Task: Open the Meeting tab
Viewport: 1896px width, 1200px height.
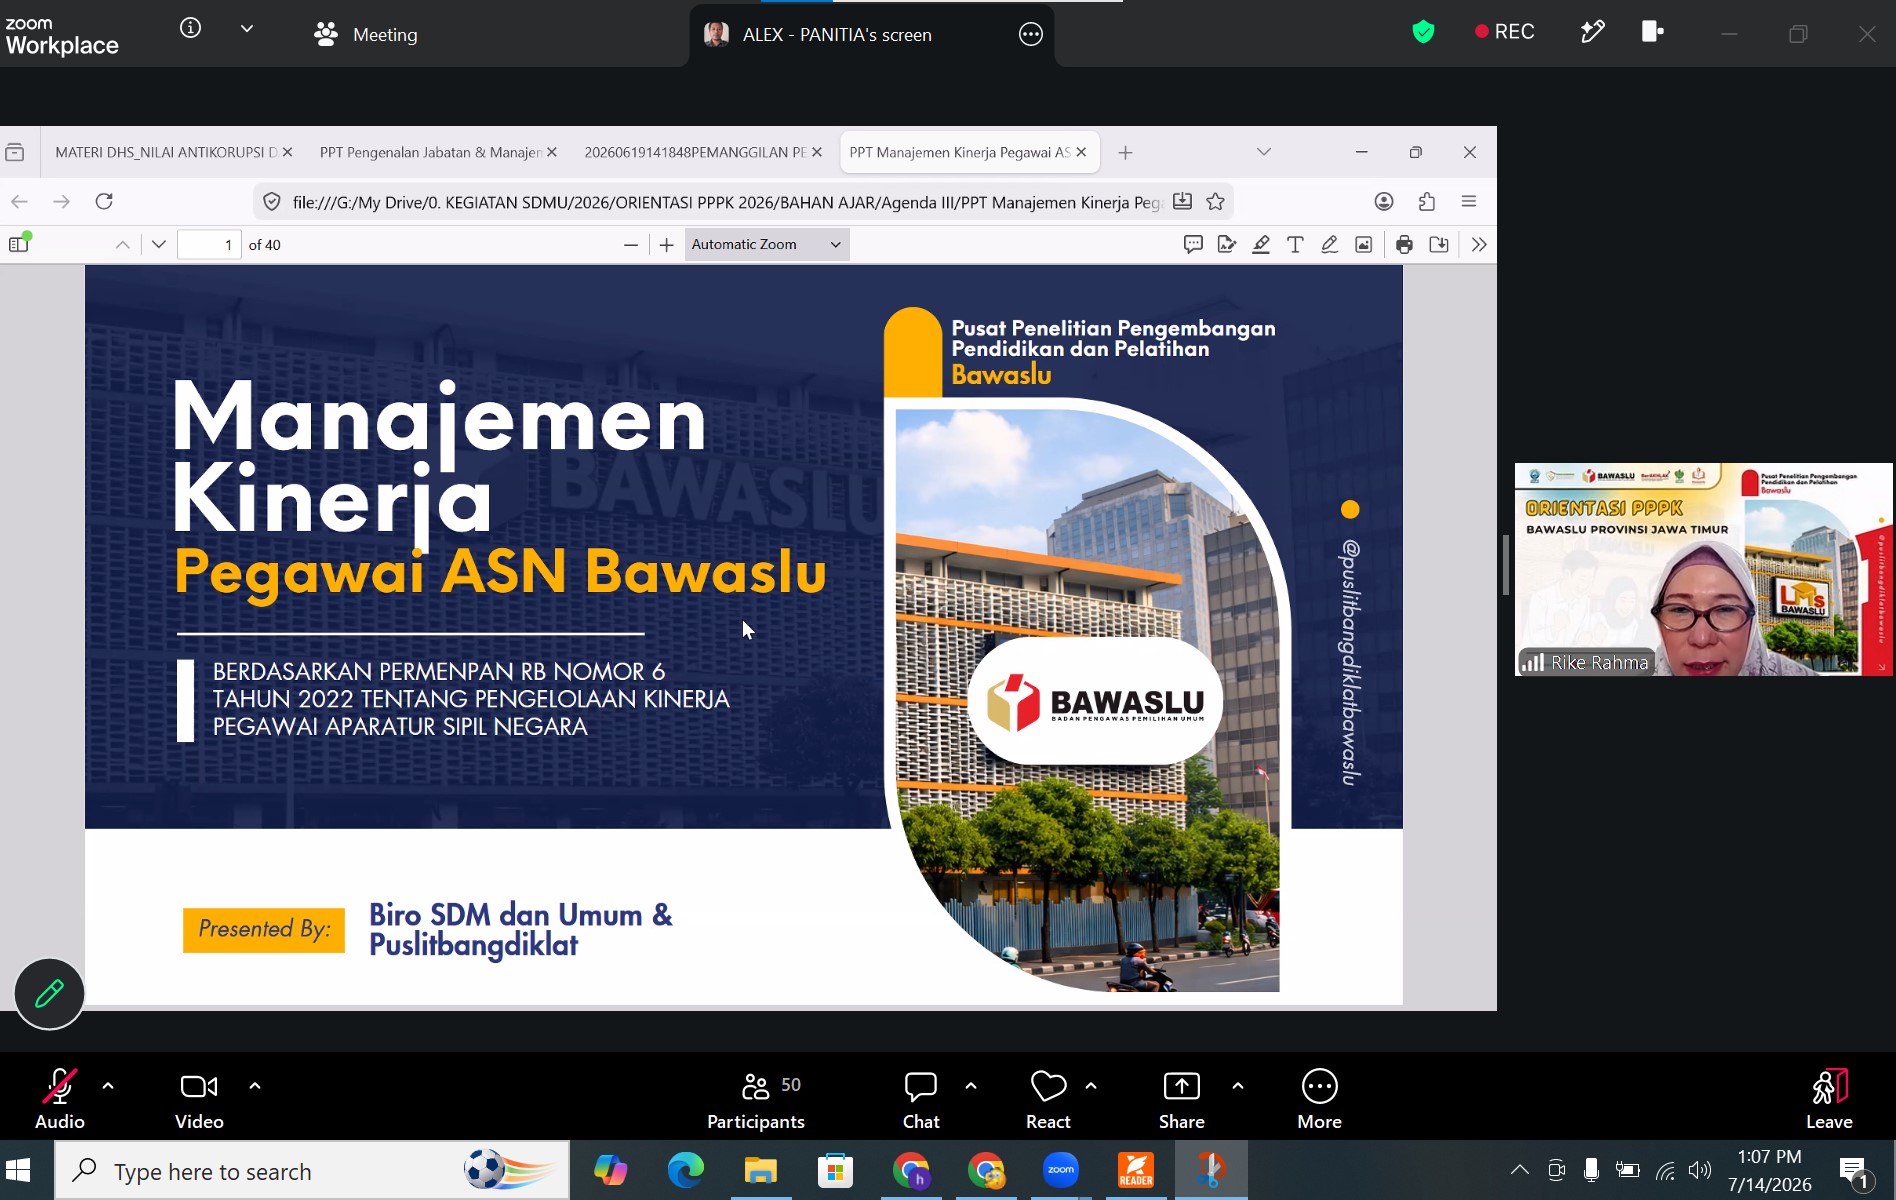Action: point(366,34)
